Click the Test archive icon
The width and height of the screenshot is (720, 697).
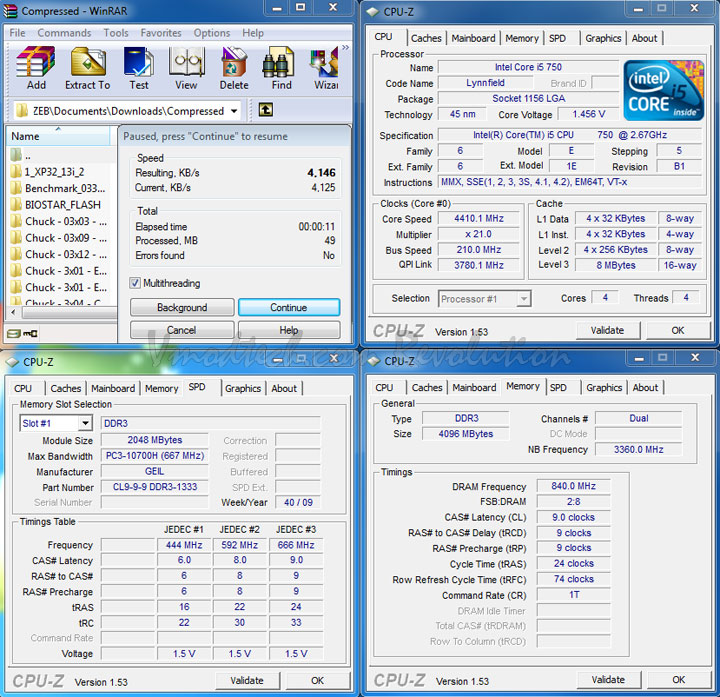139,68
